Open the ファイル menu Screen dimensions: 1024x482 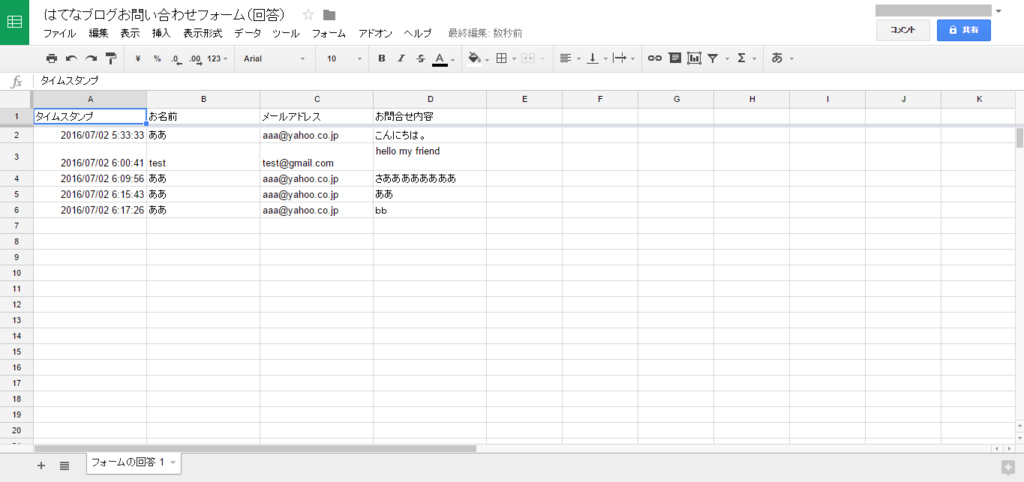point(59,33)
